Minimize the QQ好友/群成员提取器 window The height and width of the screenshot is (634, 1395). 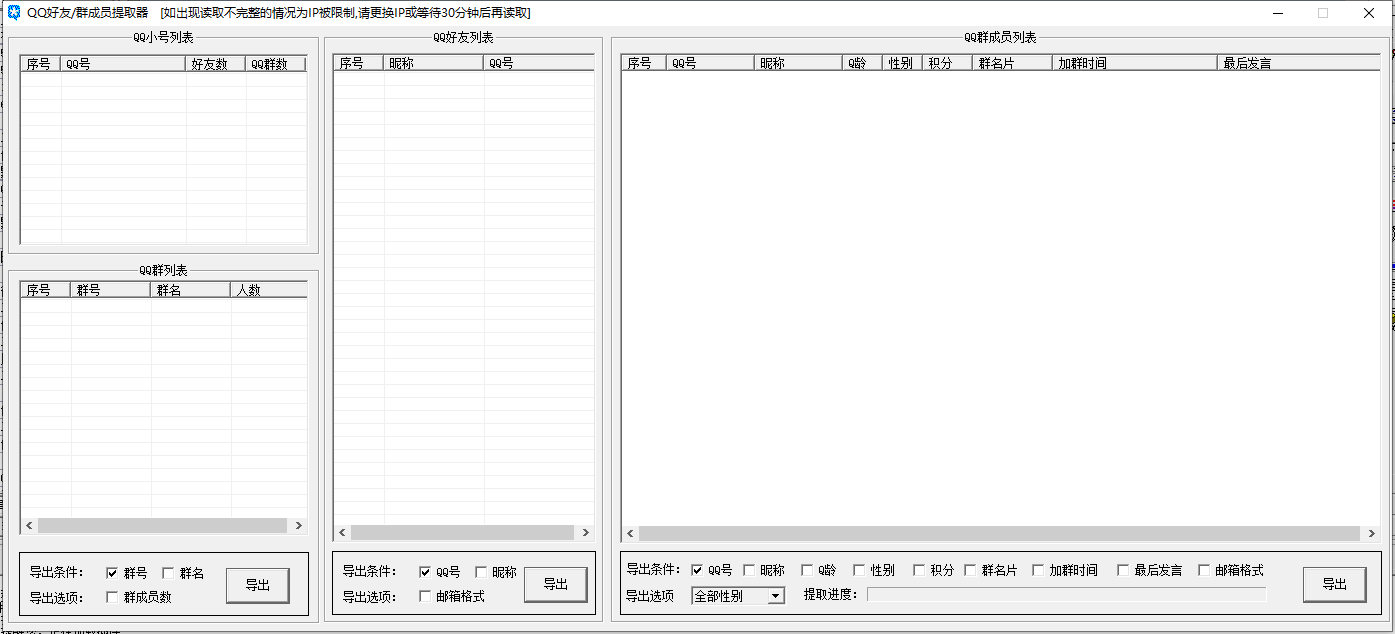click(1277, 13)
